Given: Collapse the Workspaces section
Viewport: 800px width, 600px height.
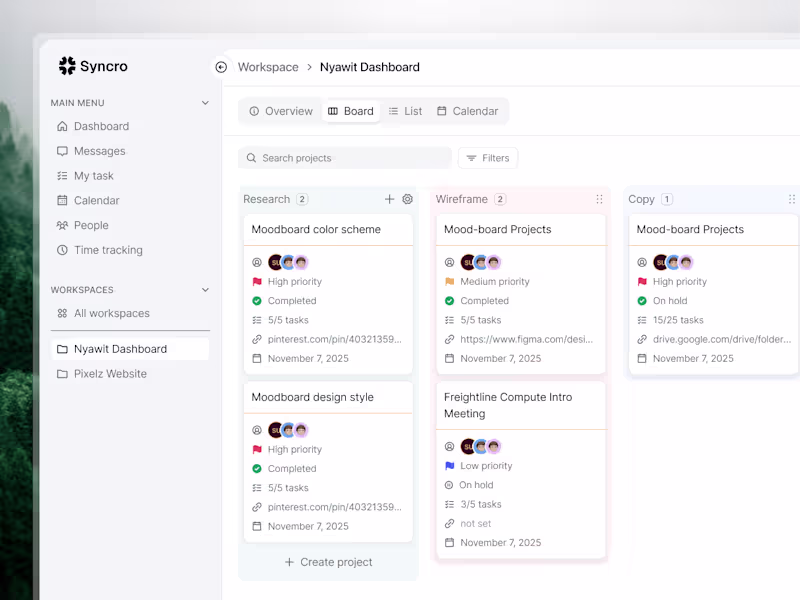Looking at the screenshot, I should click(x=205, y=290).
